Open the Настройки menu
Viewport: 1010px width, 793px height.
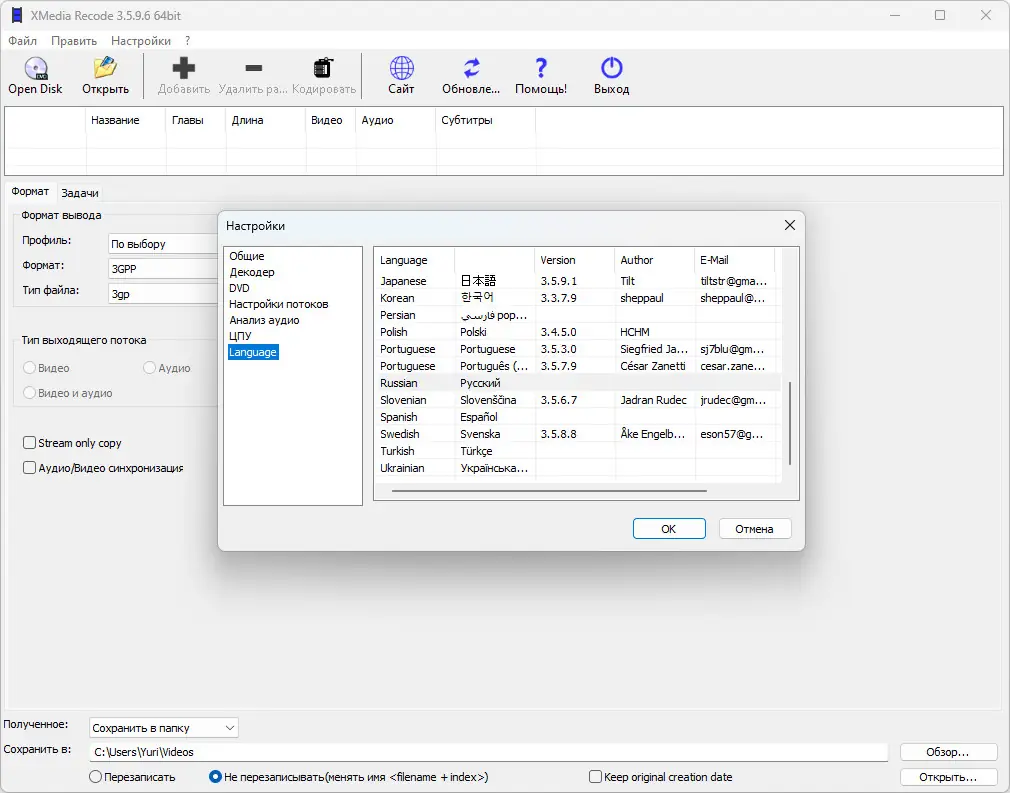click(140, 41)
